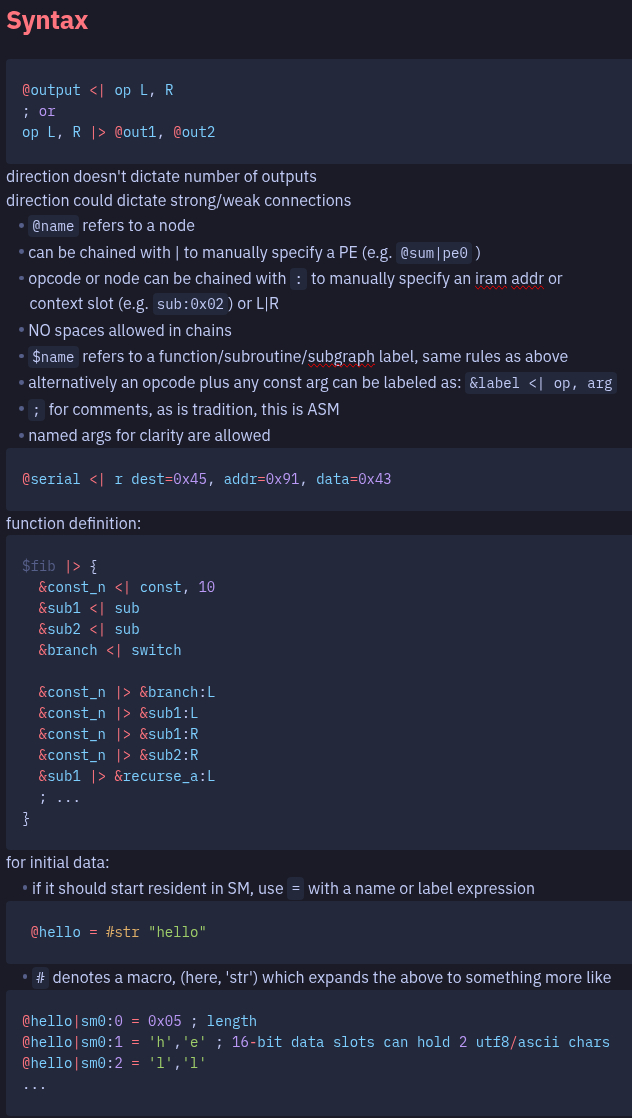This screenshot has height=1118, width=632.
Task: Click the "$fib |> {" code line
Action: [x=59, y=566]
